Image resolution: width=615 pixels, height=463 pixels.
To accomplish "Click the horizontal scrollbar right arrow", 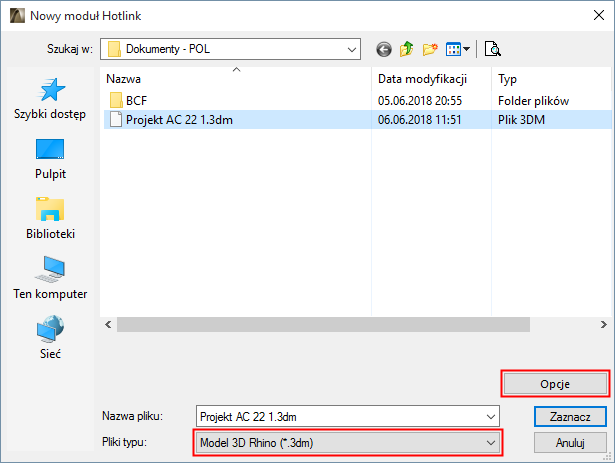I will (603, 324).
